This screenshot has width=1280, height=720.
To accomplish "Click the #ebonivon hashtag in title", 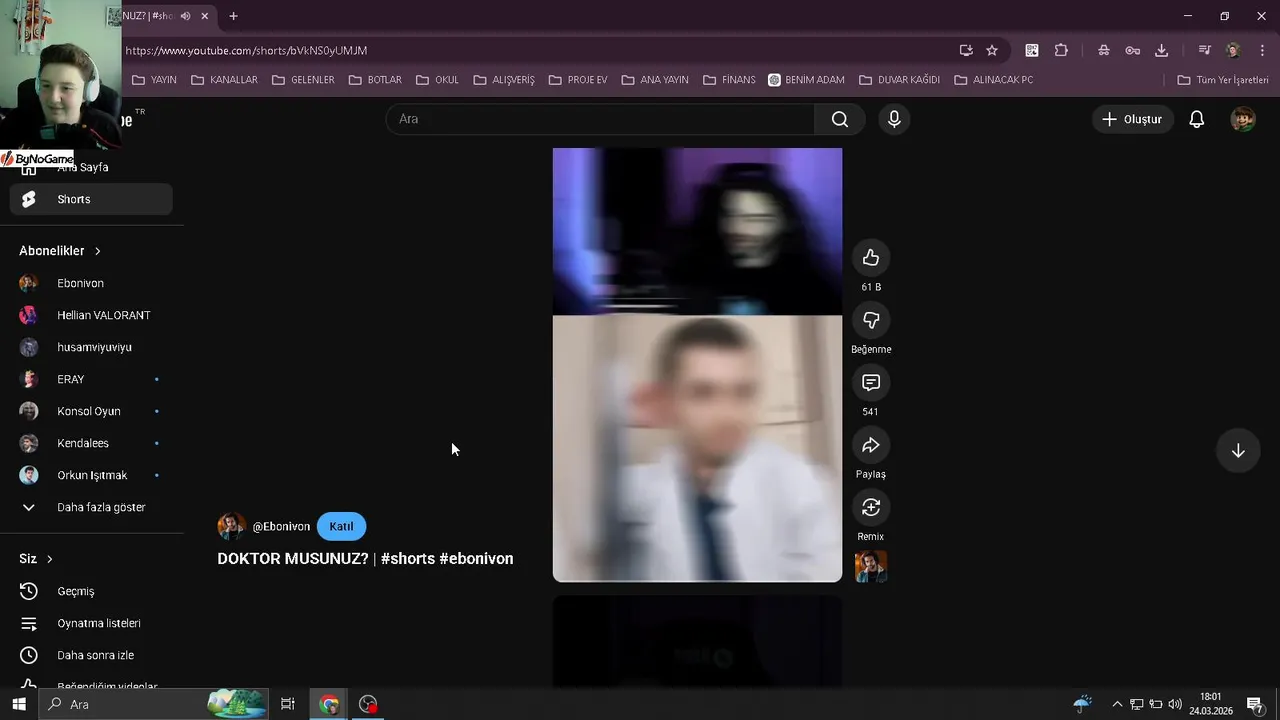I will pyautogui.click(x=476, y=559).
